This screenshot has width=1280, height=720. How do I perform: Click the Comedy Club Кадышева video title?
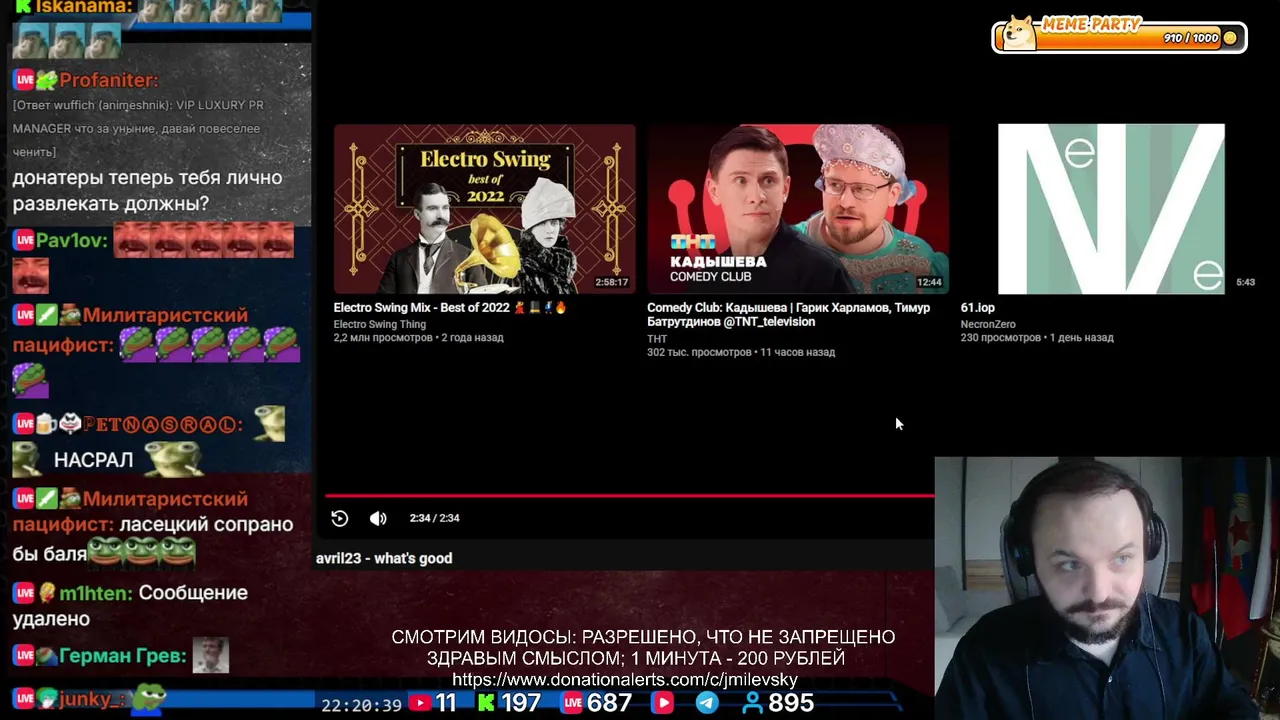click(x=788, y=315)
